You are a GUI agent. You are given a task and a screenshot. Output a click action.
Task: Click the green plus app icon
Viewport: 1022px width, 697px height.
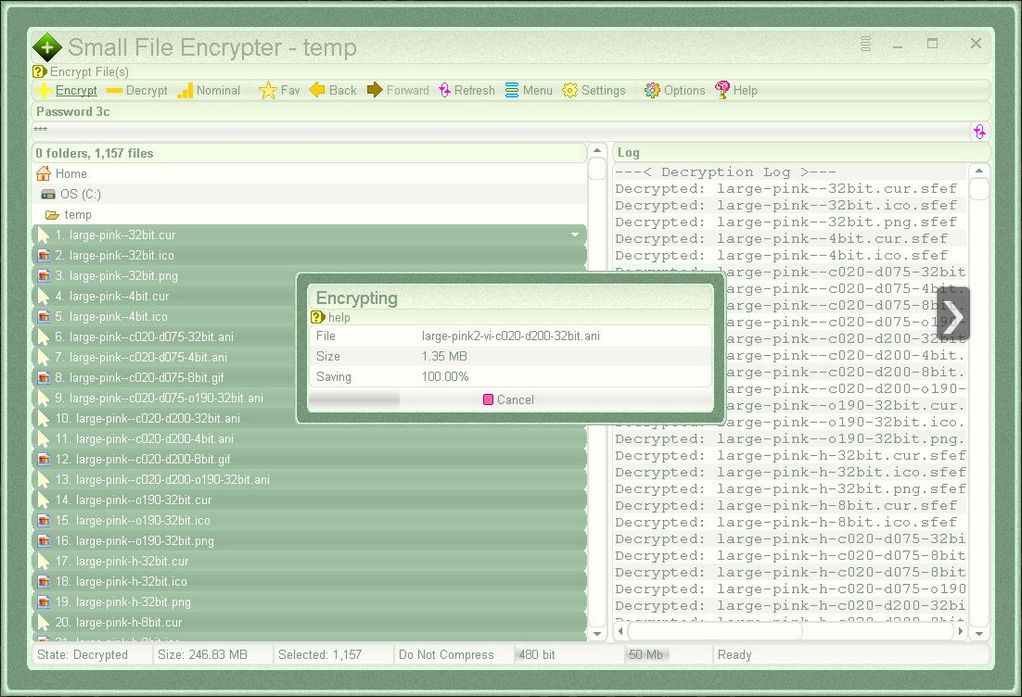[x=47, y=47]
